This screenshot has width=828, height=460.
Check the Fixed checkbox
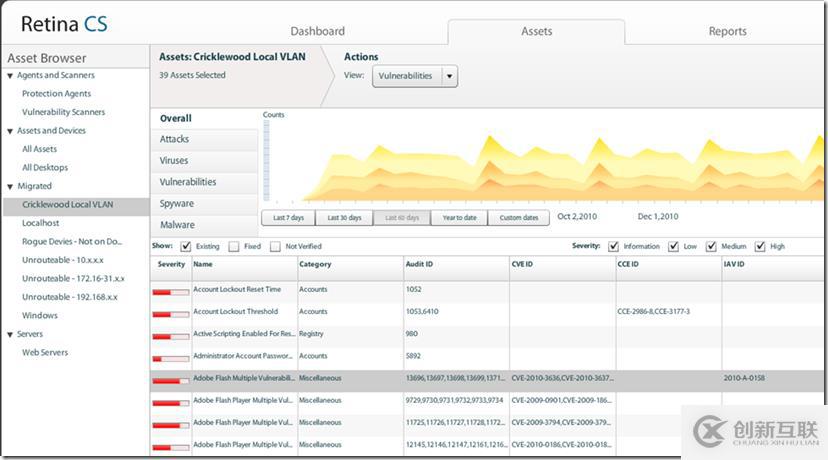234,247
